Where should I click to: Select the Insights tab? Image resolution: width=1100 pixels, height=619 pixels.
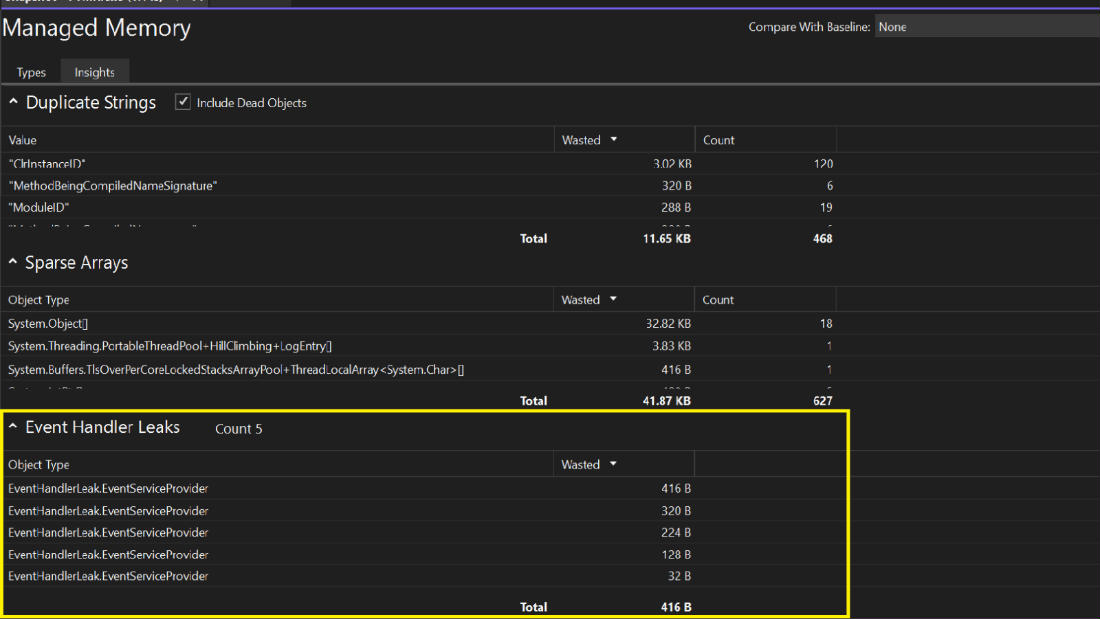tap(95, 72)
